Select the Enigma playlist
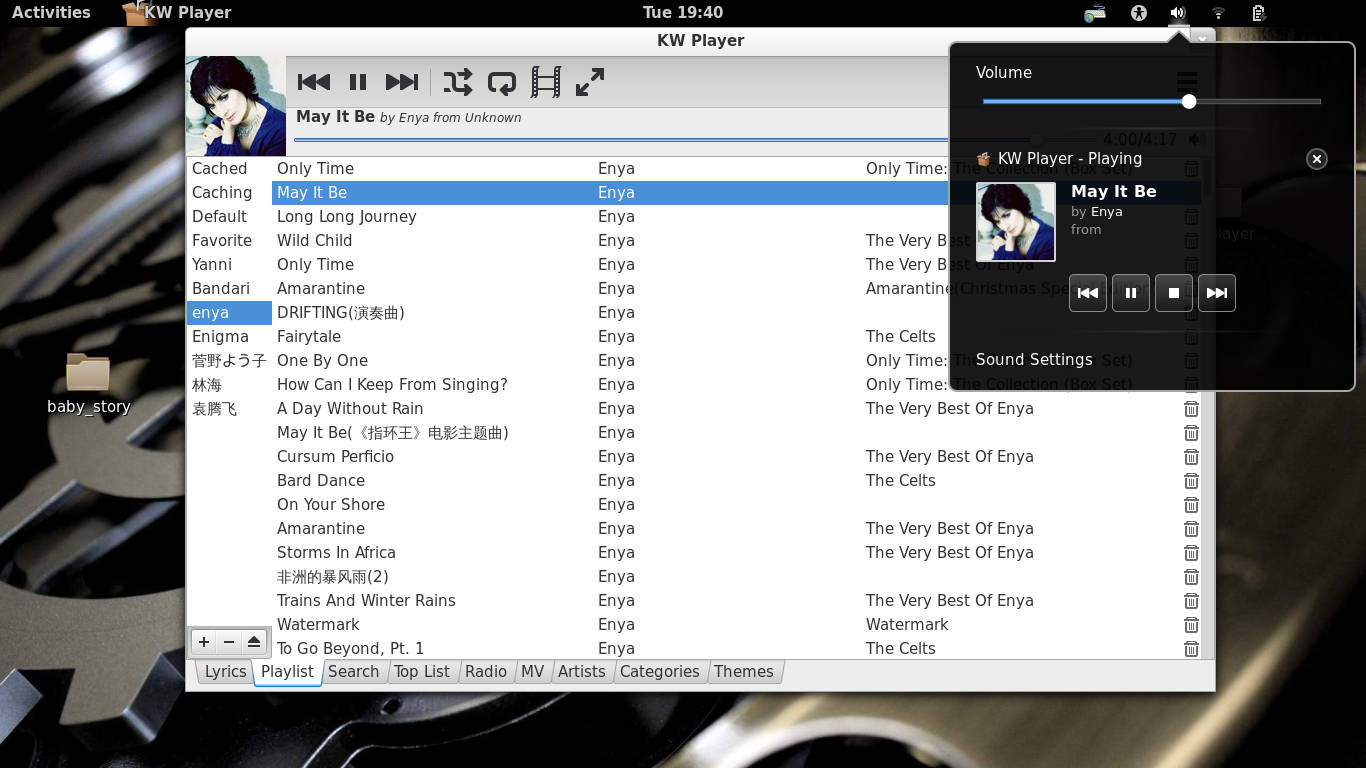The height and width of the screenshot is (768, 1366). click(x=229, y=337)
